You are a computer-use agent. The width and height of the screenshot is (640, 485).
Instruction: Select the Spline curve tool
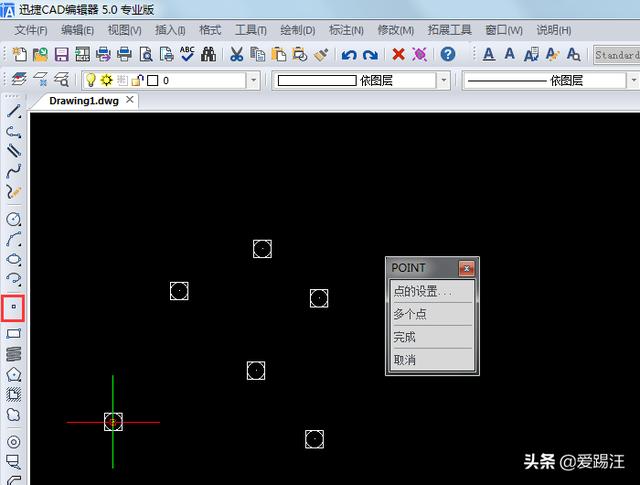coord(13,170)
